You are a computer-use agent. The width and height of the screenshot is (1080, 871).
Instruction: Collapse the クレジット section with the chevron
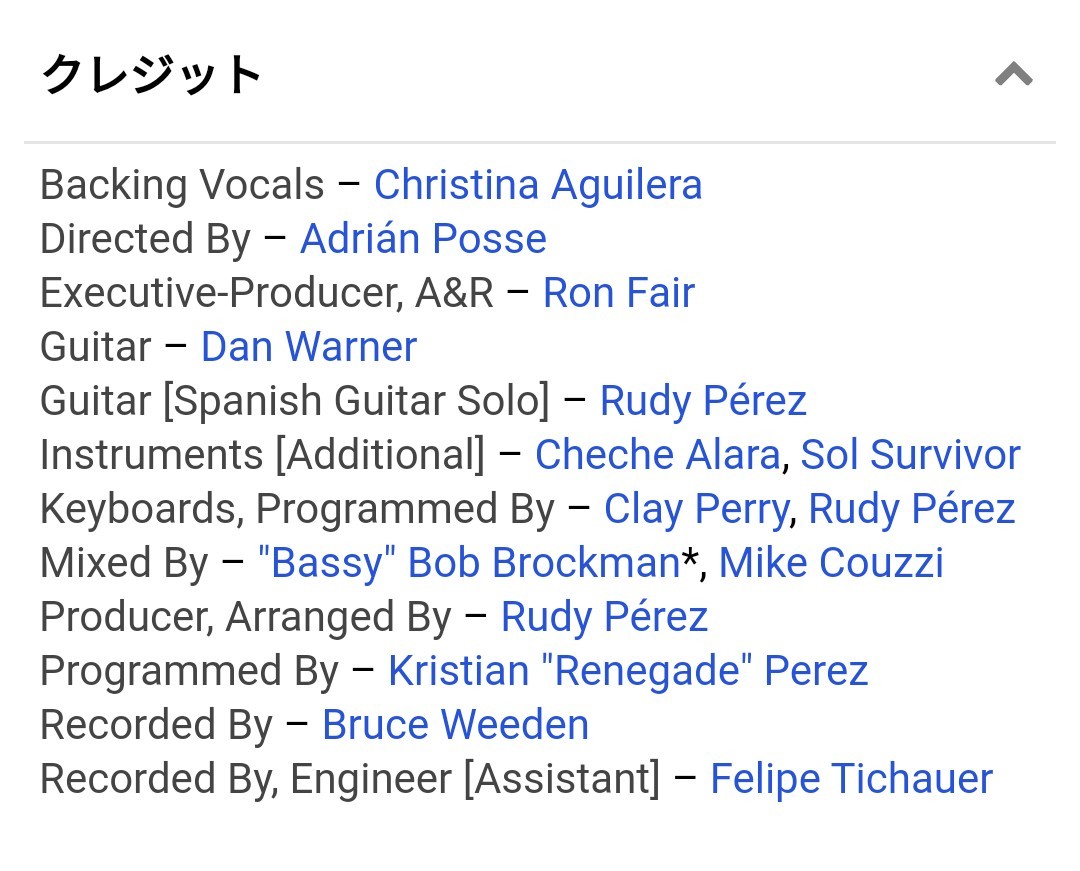[x=1013, y=74]
